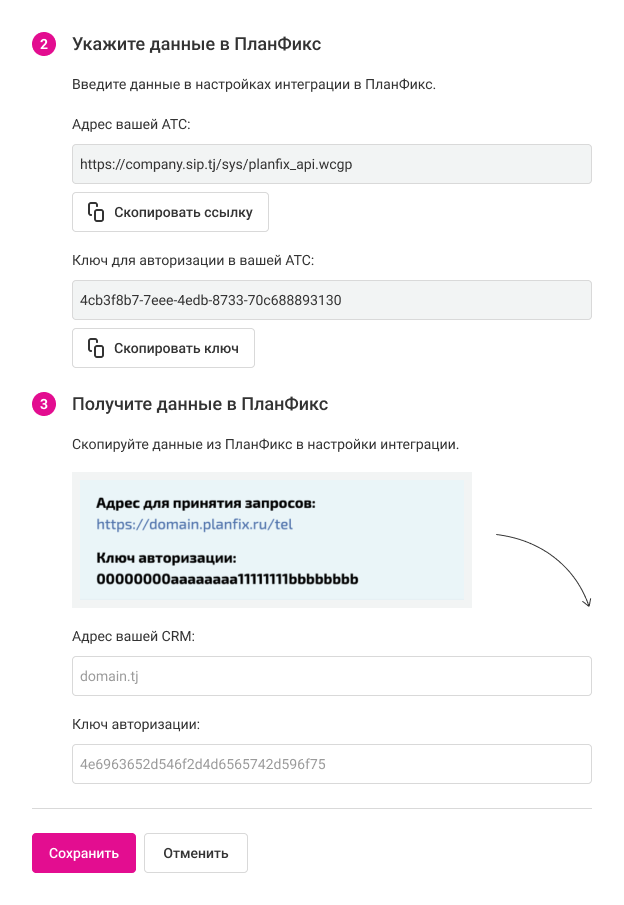Click the "Ключ для авторизации в вашей АТС" label
Image resolution: width=624 pixels, height=905 pixels.
point(193,260)
